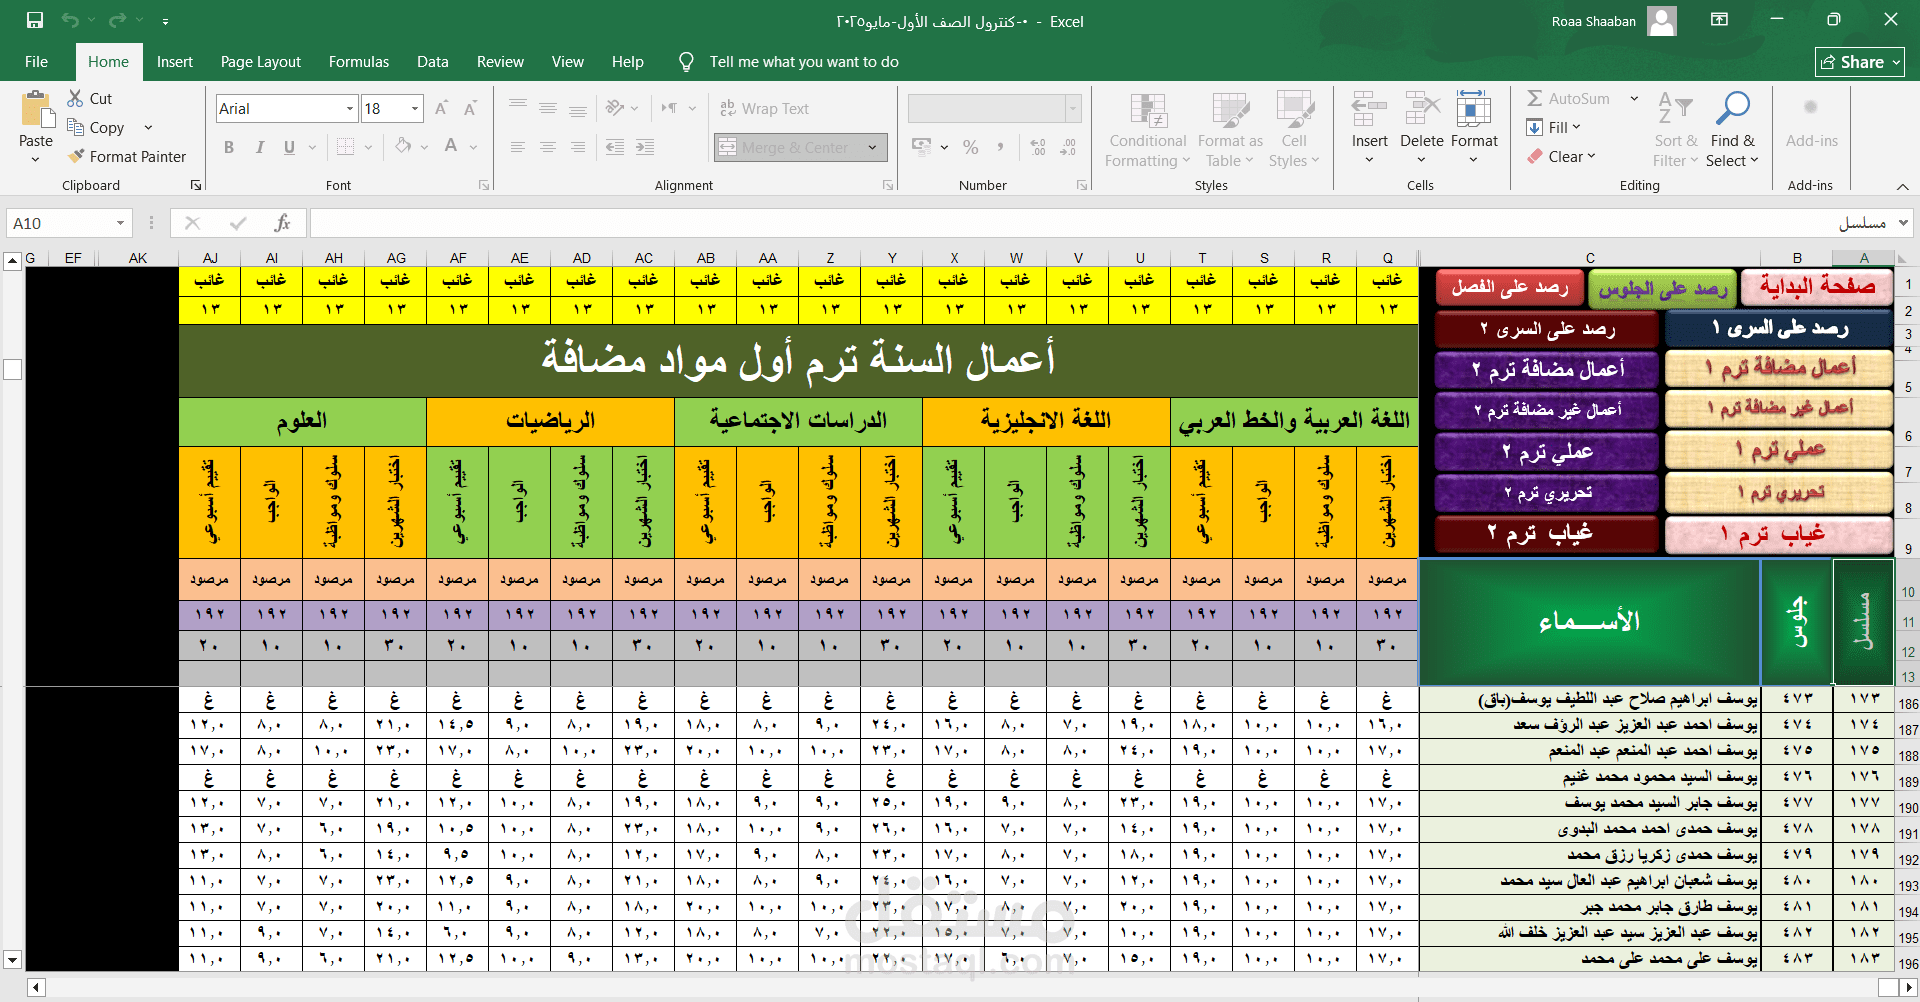This screenshot has width=1920, height=1002.
Task: Click the Redo arrow icon
Action: [118, 20]
